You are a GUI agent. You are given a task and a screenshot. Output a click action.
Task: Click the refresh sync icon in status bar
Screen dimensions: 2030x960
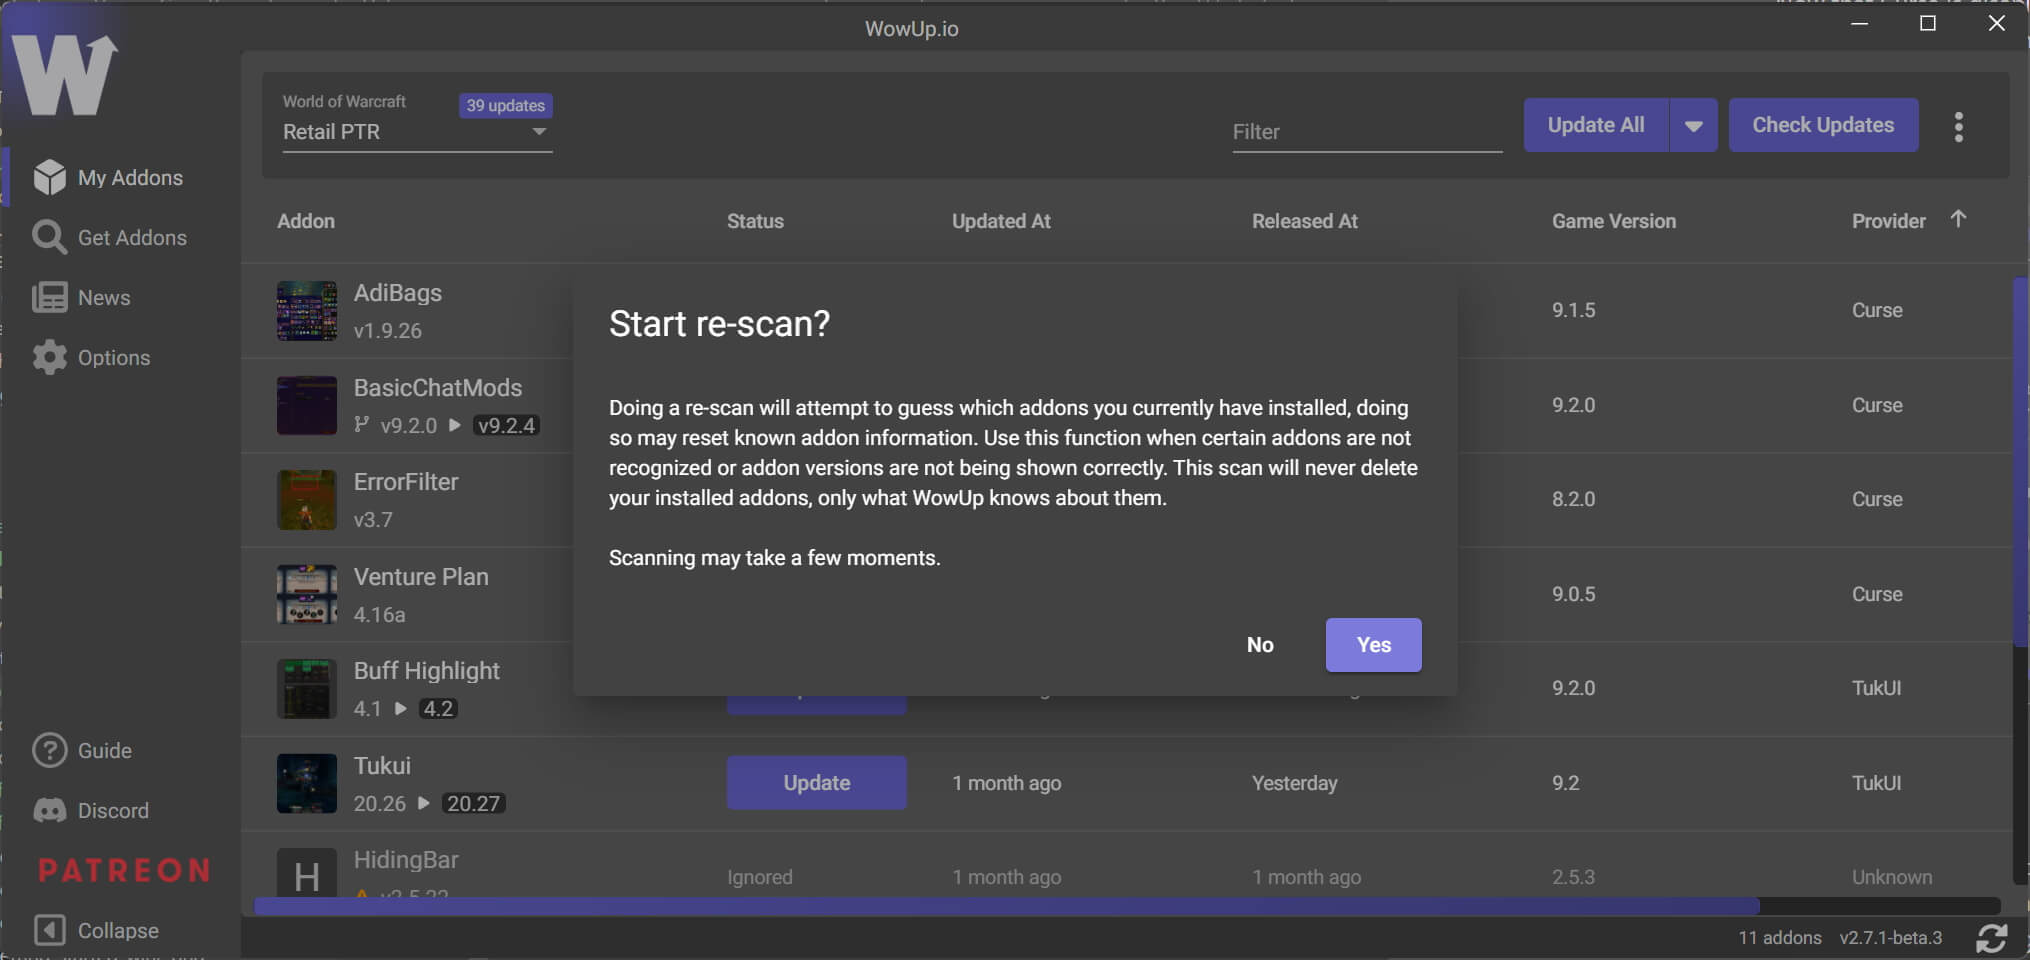coord(1991,938)
